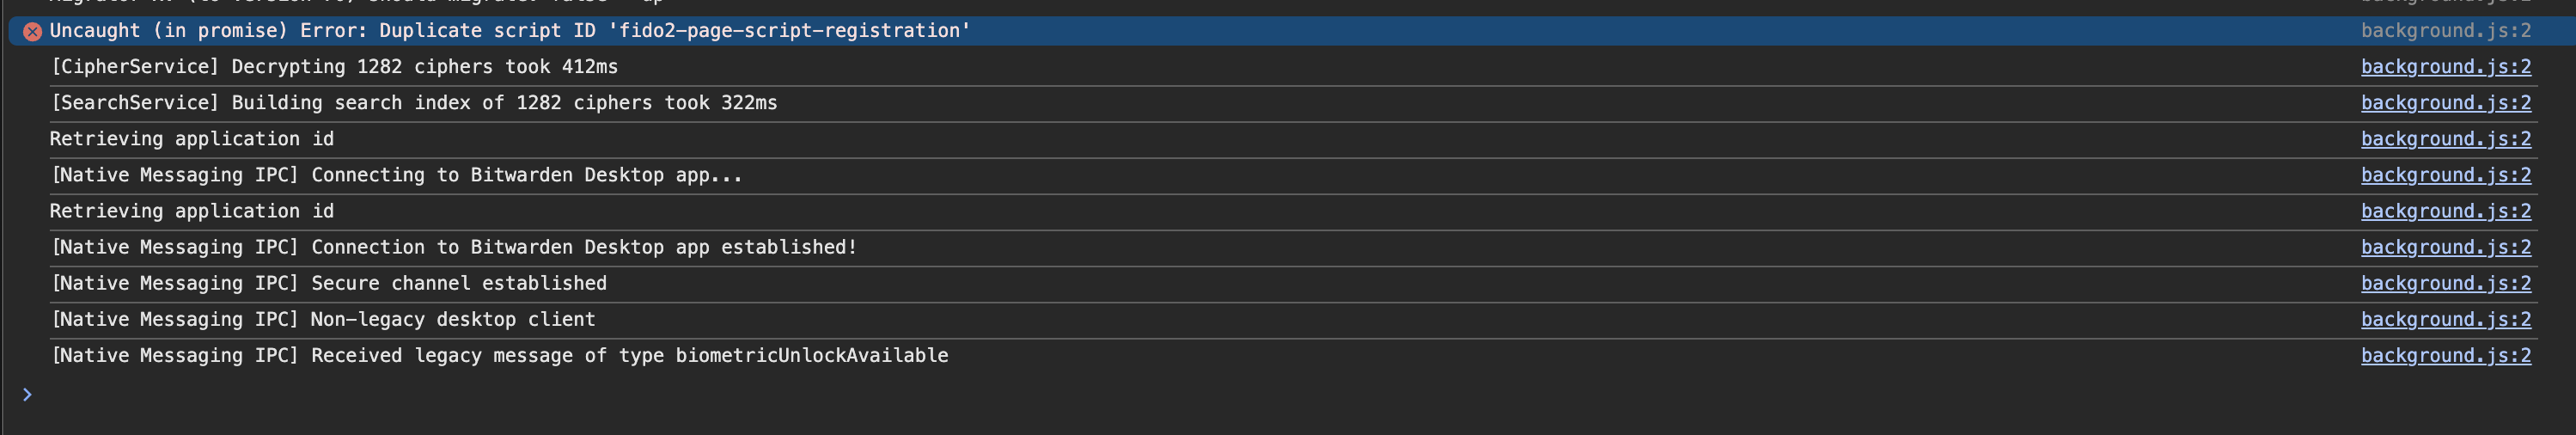2576x435 pixels.
Task: Open source link for Connecting to Bitwarden Desktop app
Action: (2446, 175)
